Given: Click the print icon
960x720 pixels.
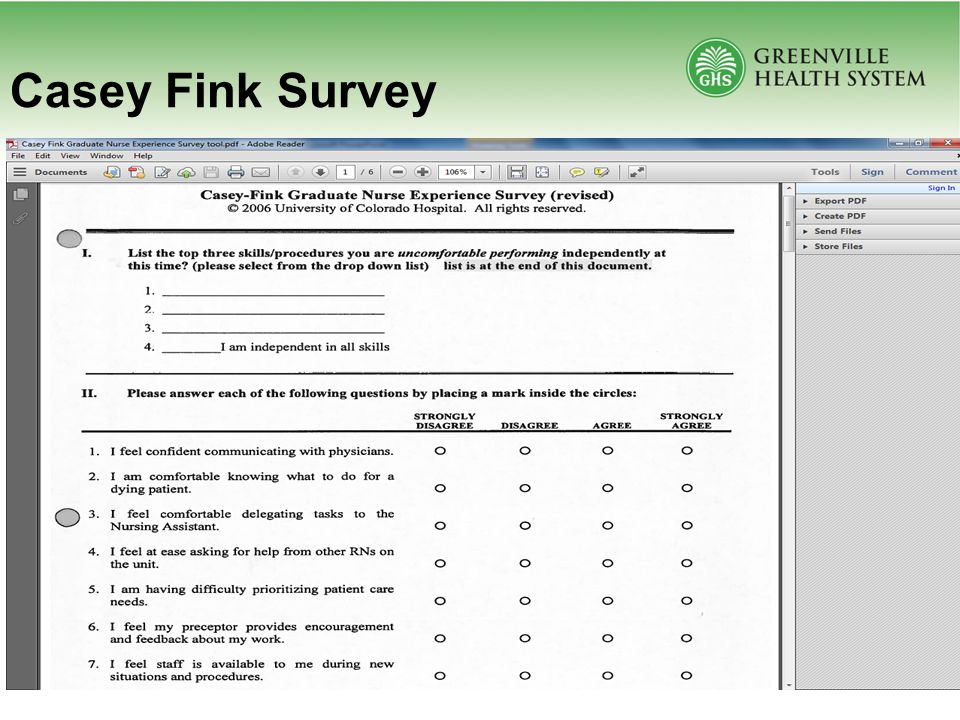Looking at the screenshot, I should 236,172.
